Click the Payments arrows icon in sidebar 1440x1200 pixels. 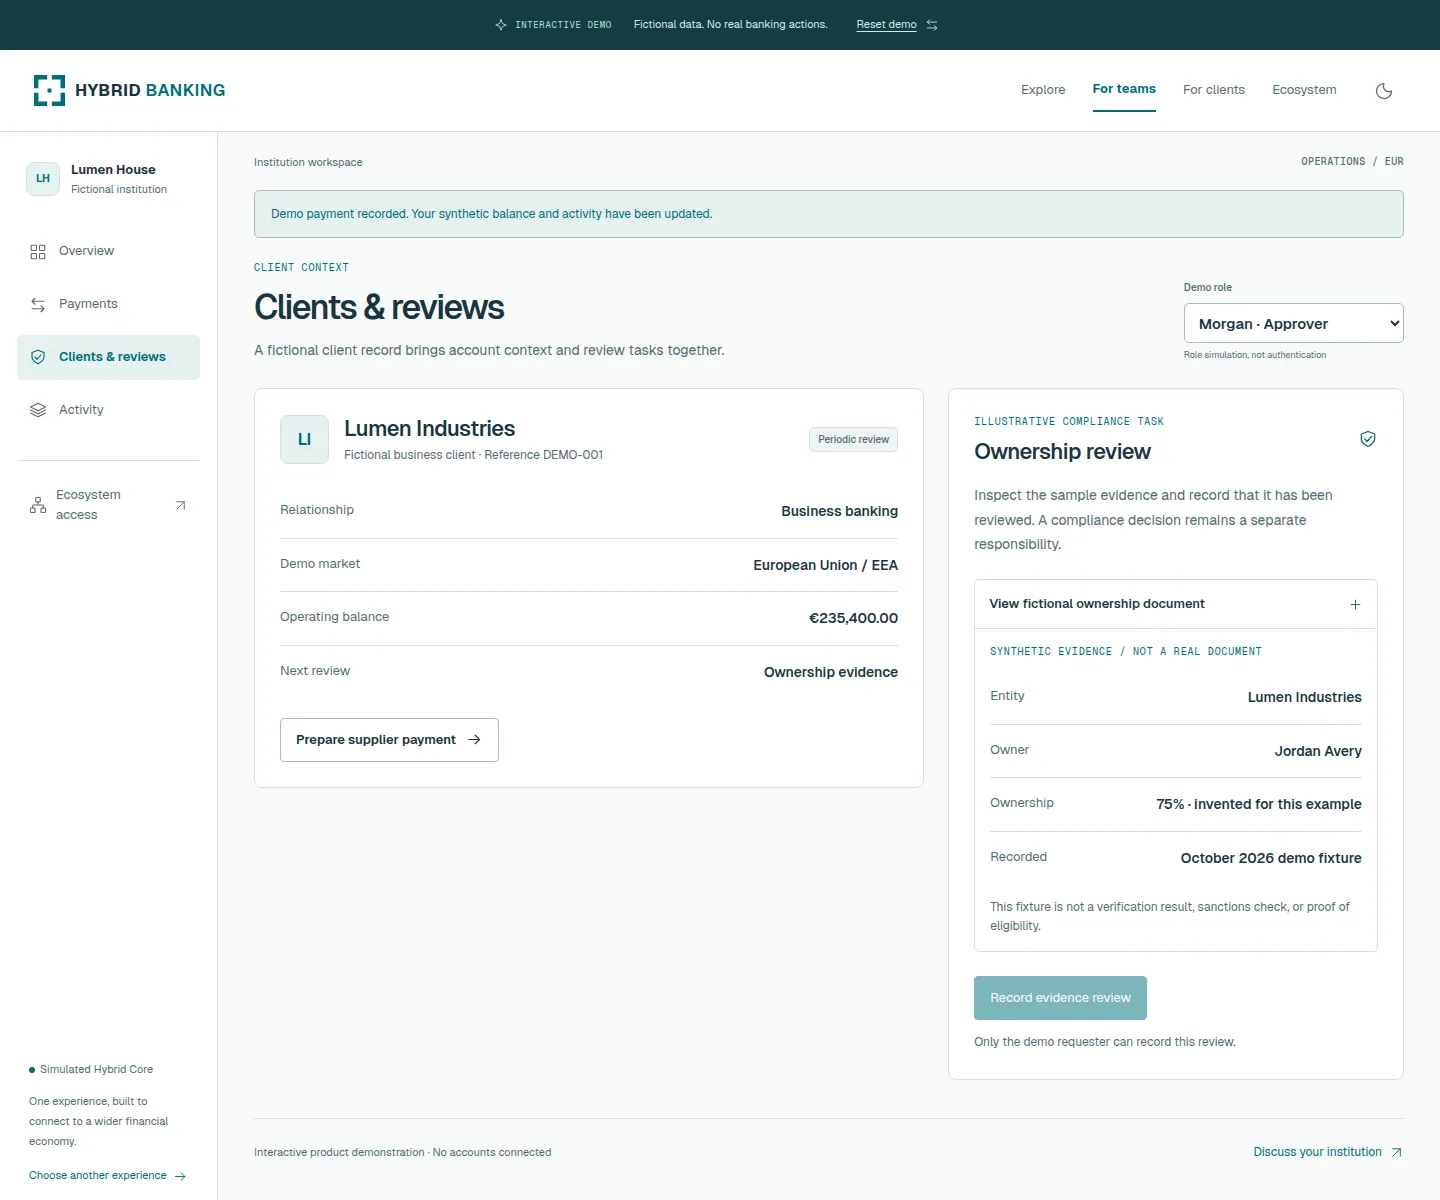(38, 305)
